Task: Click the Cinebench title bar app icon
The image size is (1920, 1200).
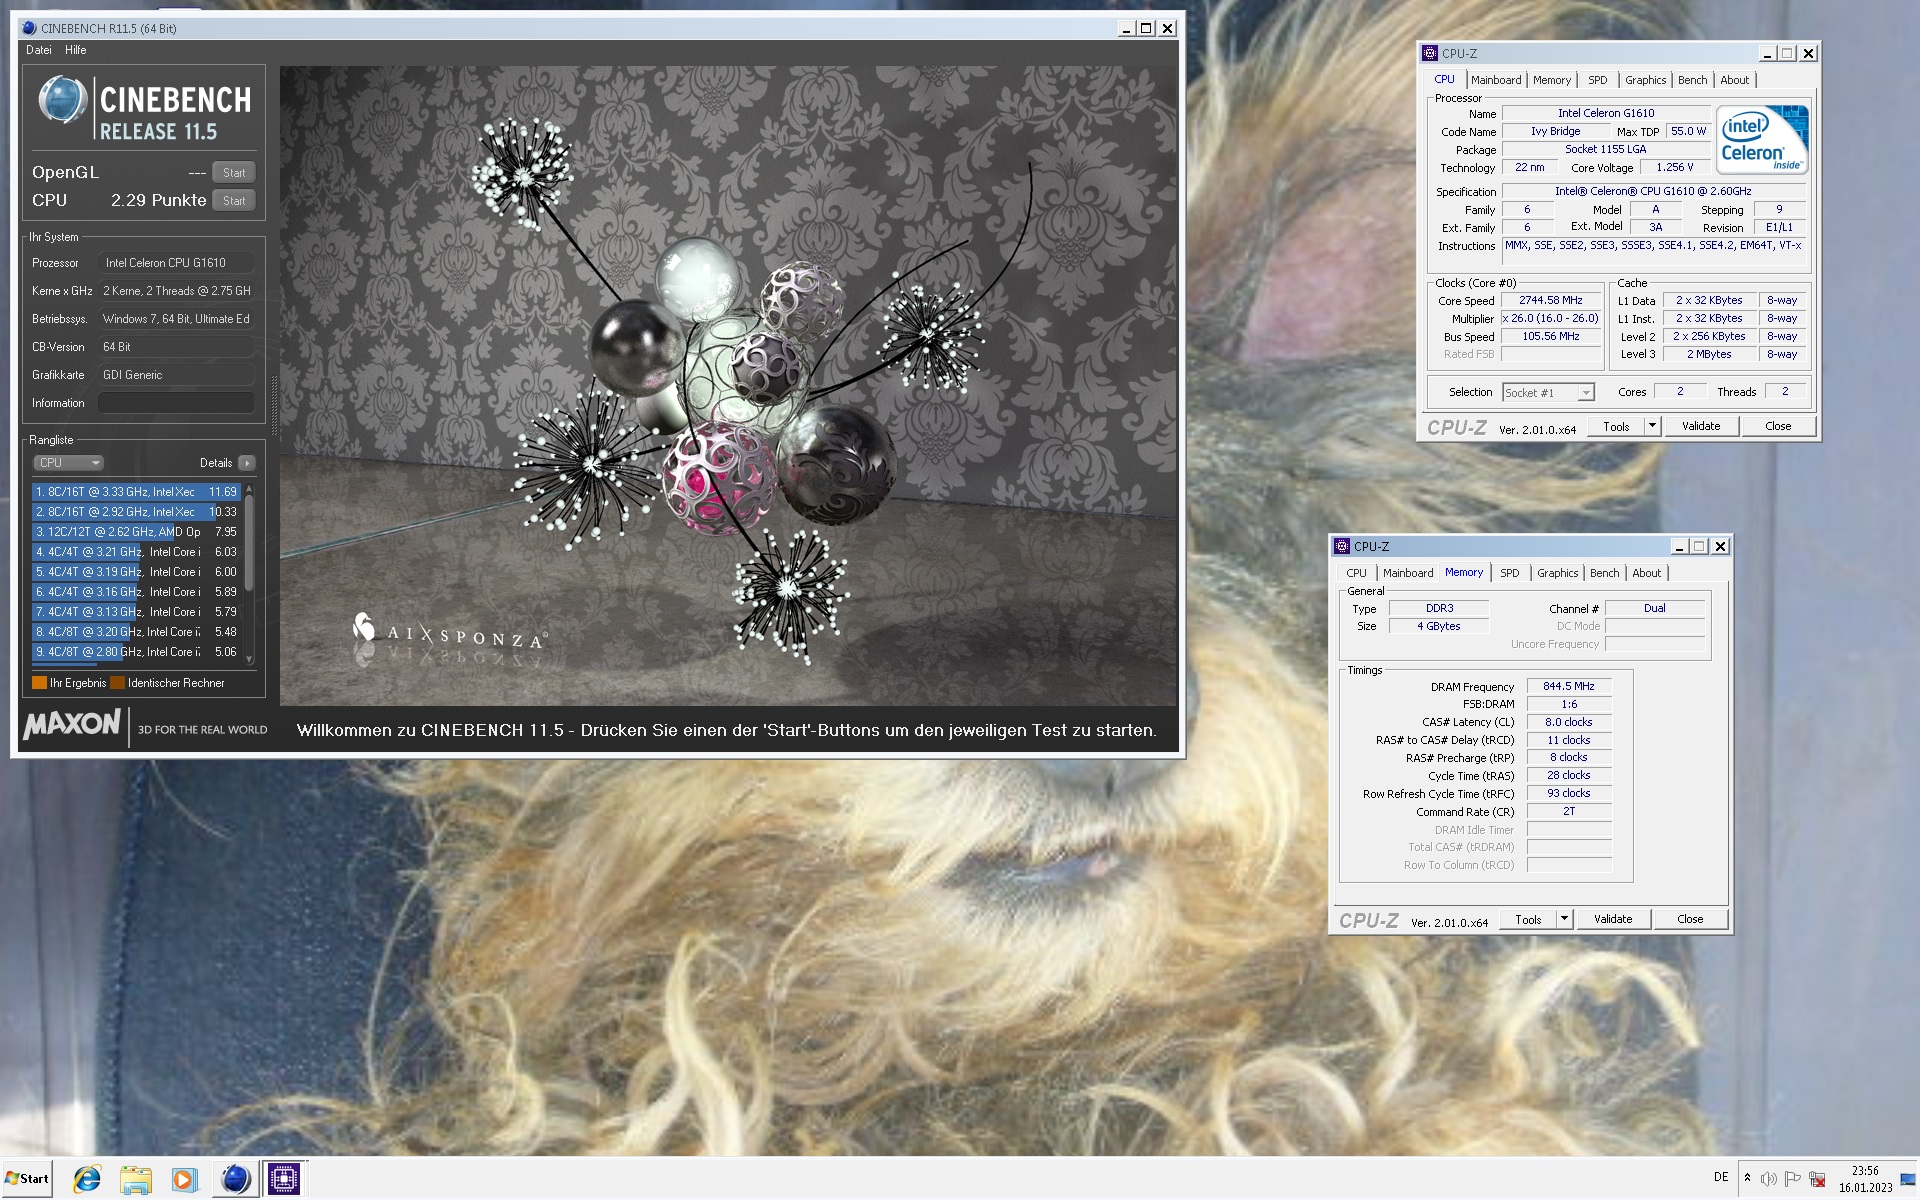Action: (x=29, y=28)
